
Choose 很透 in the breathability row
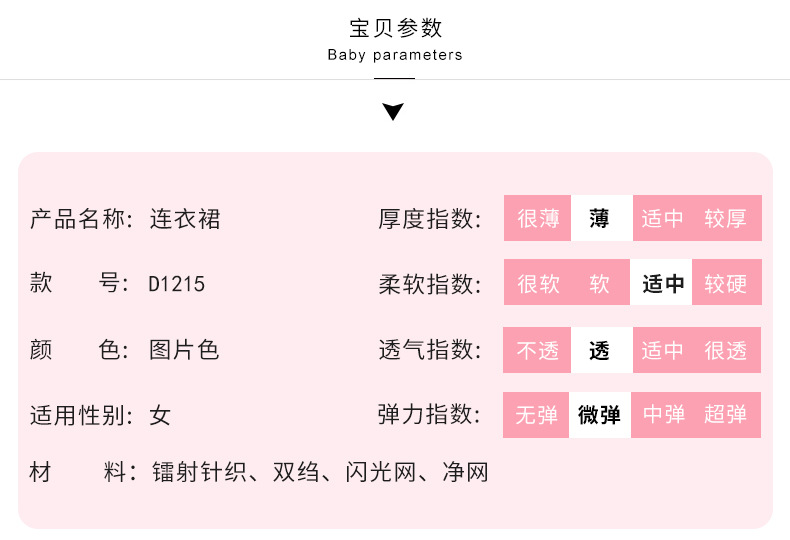(x=725, y=350)
